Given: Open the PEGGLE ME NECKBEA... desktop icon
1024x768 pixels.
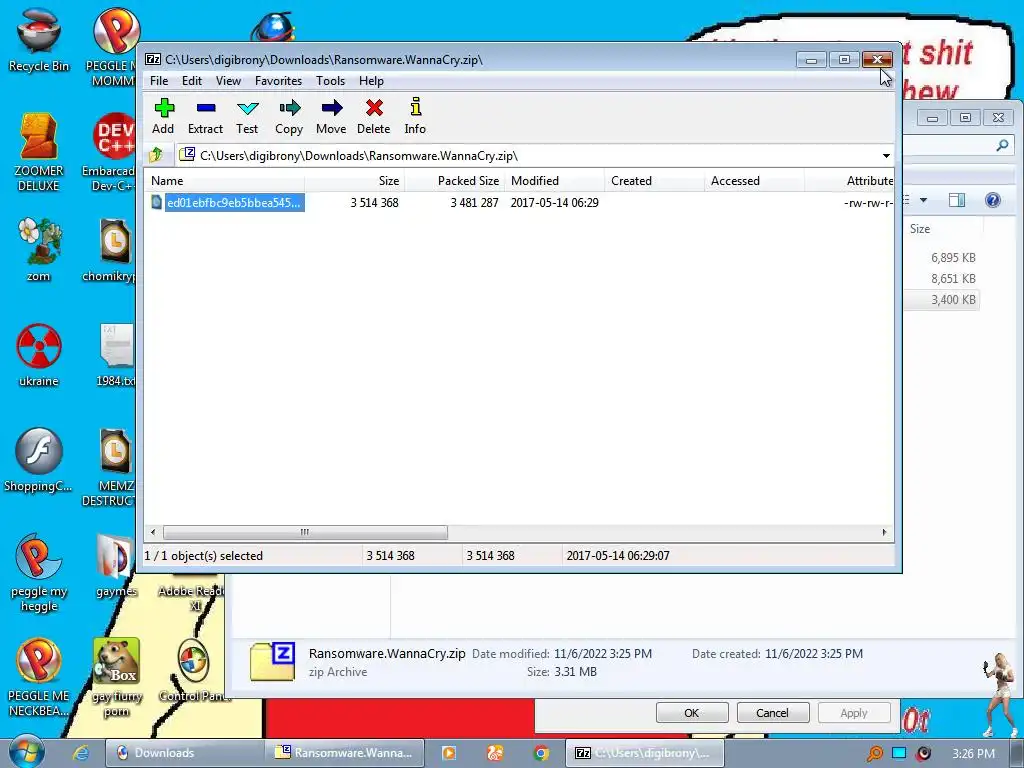Looking at the screenshot, I should click(39, 678).
